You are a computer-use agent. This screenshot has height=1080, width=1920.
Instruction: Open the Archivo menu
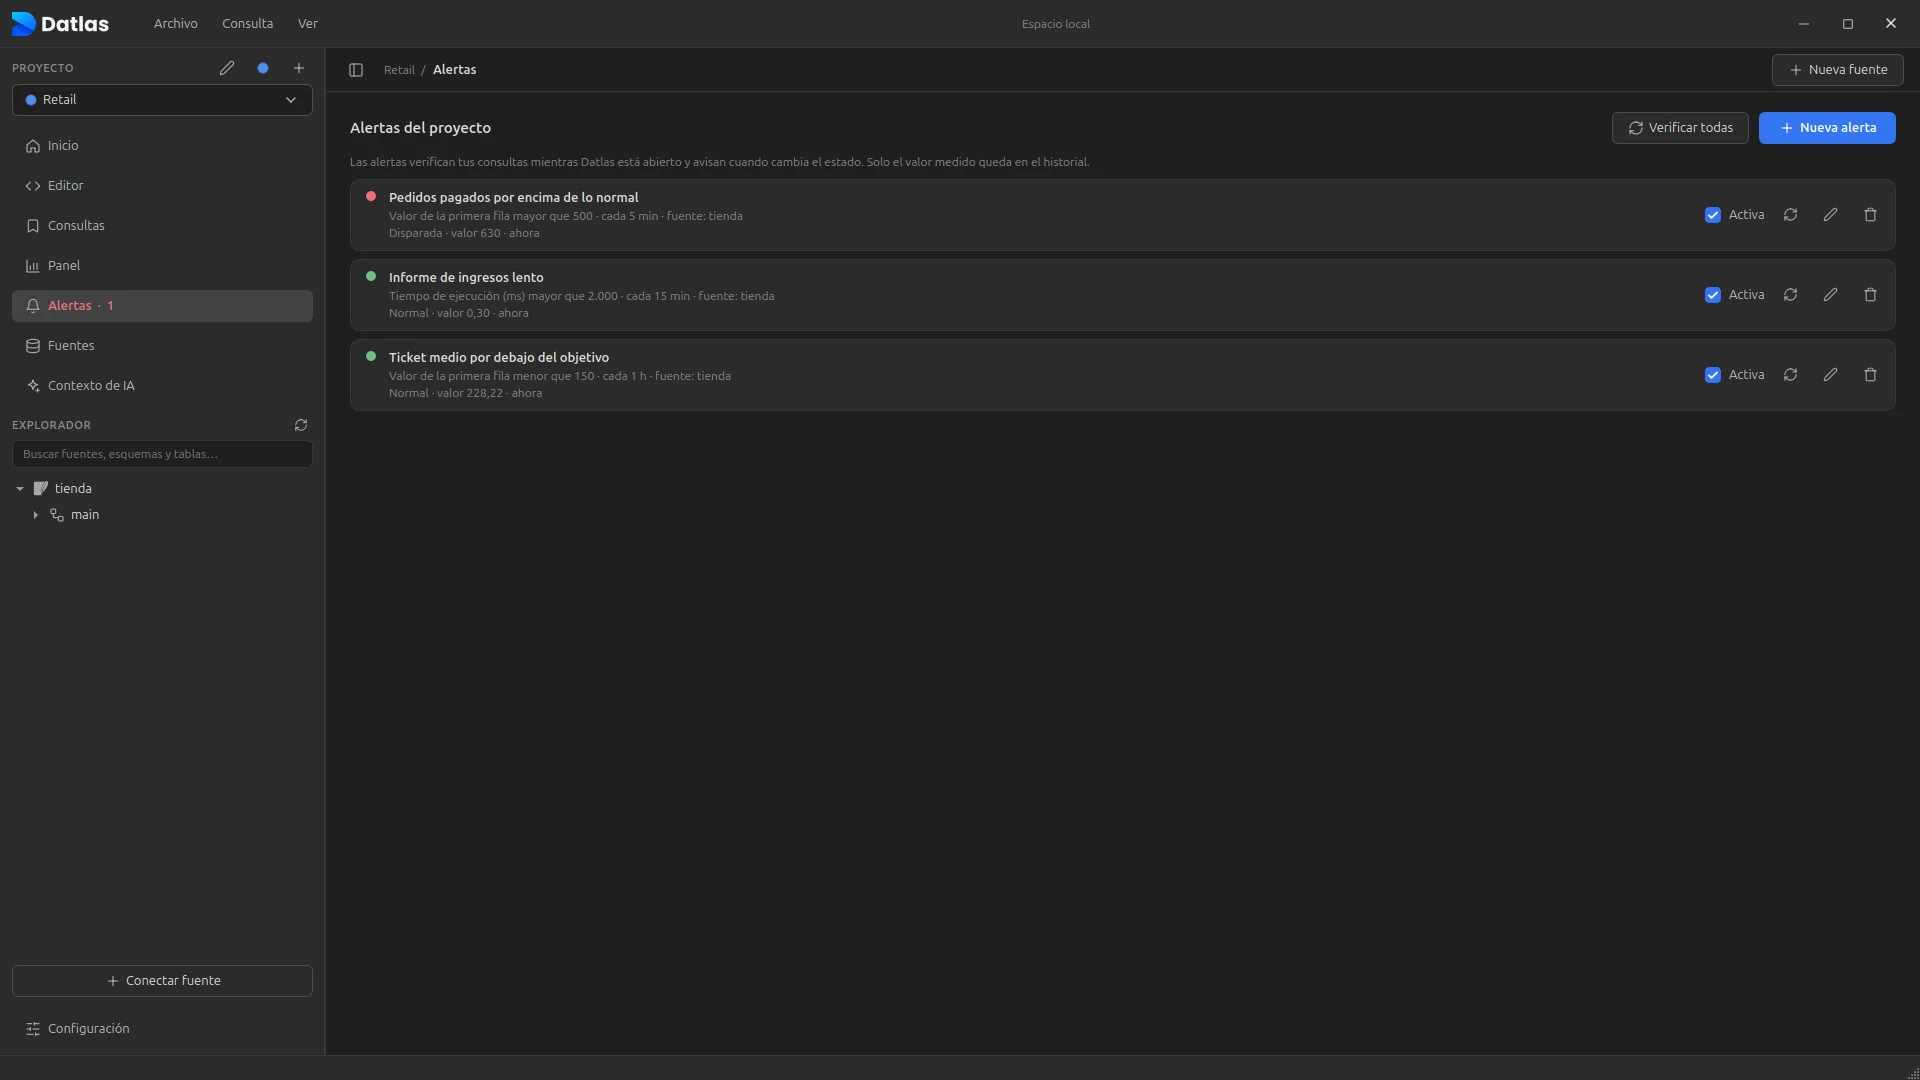click(175, 23)
